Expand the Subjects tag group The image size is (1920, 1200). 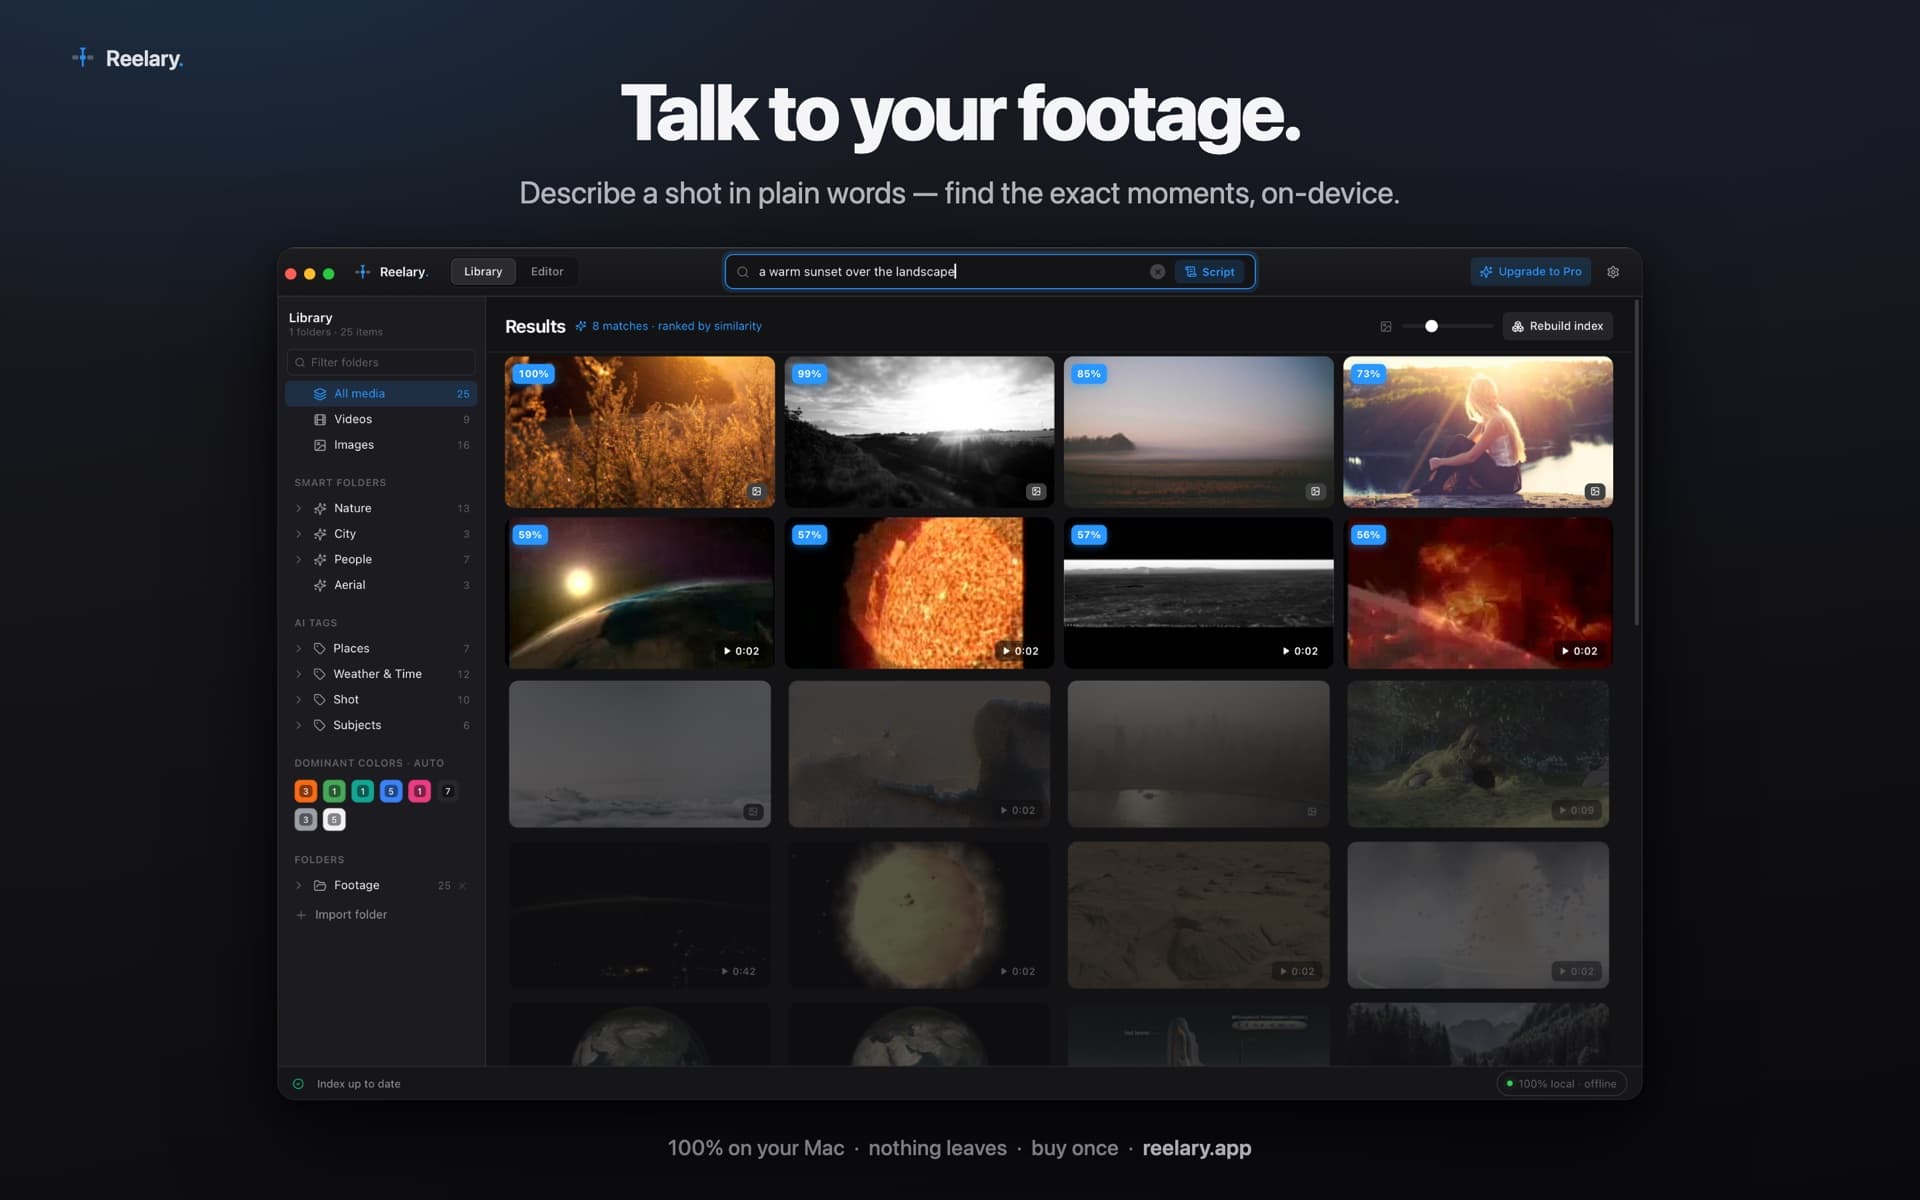pos(298,725)
